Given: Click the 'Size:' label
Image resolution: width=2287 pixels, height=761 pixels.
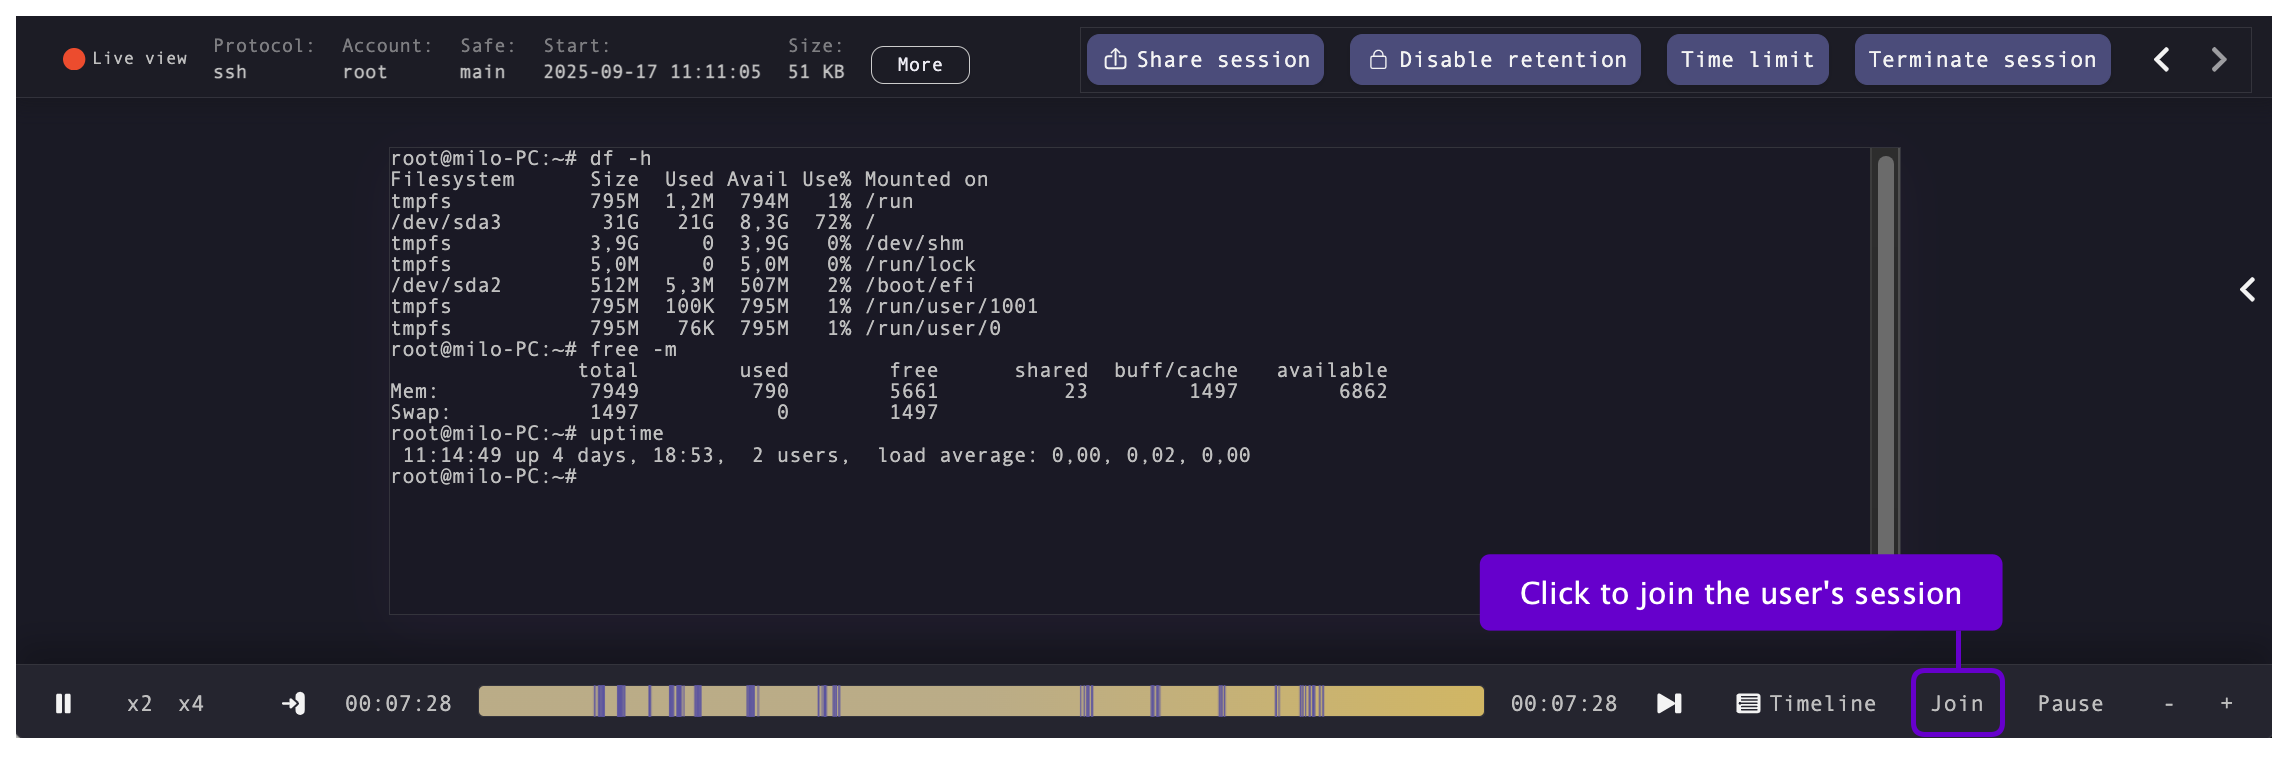Looking at the screenshot, I should [x=816, y=46].
